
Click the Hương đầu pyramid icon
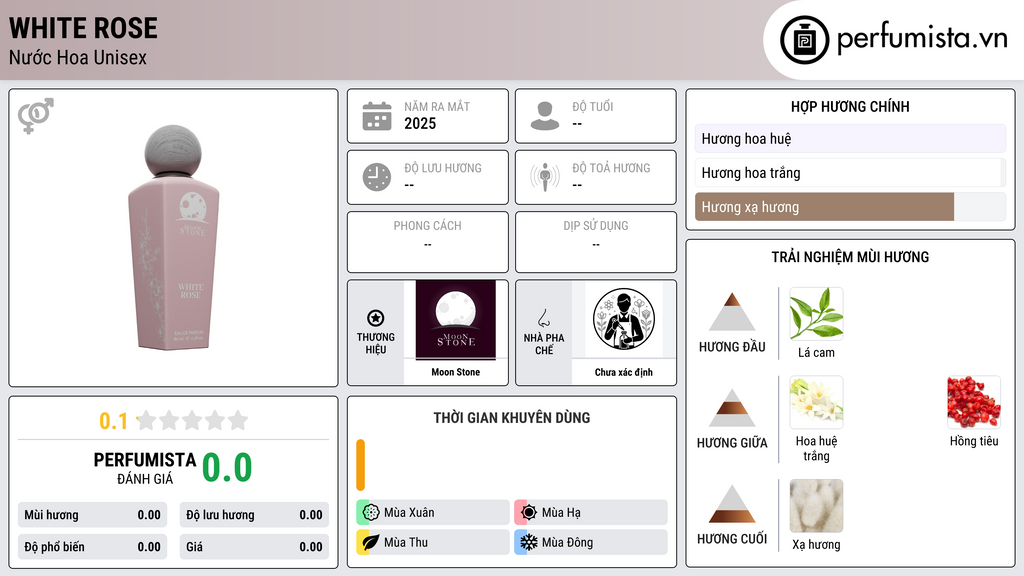[732, 312]
